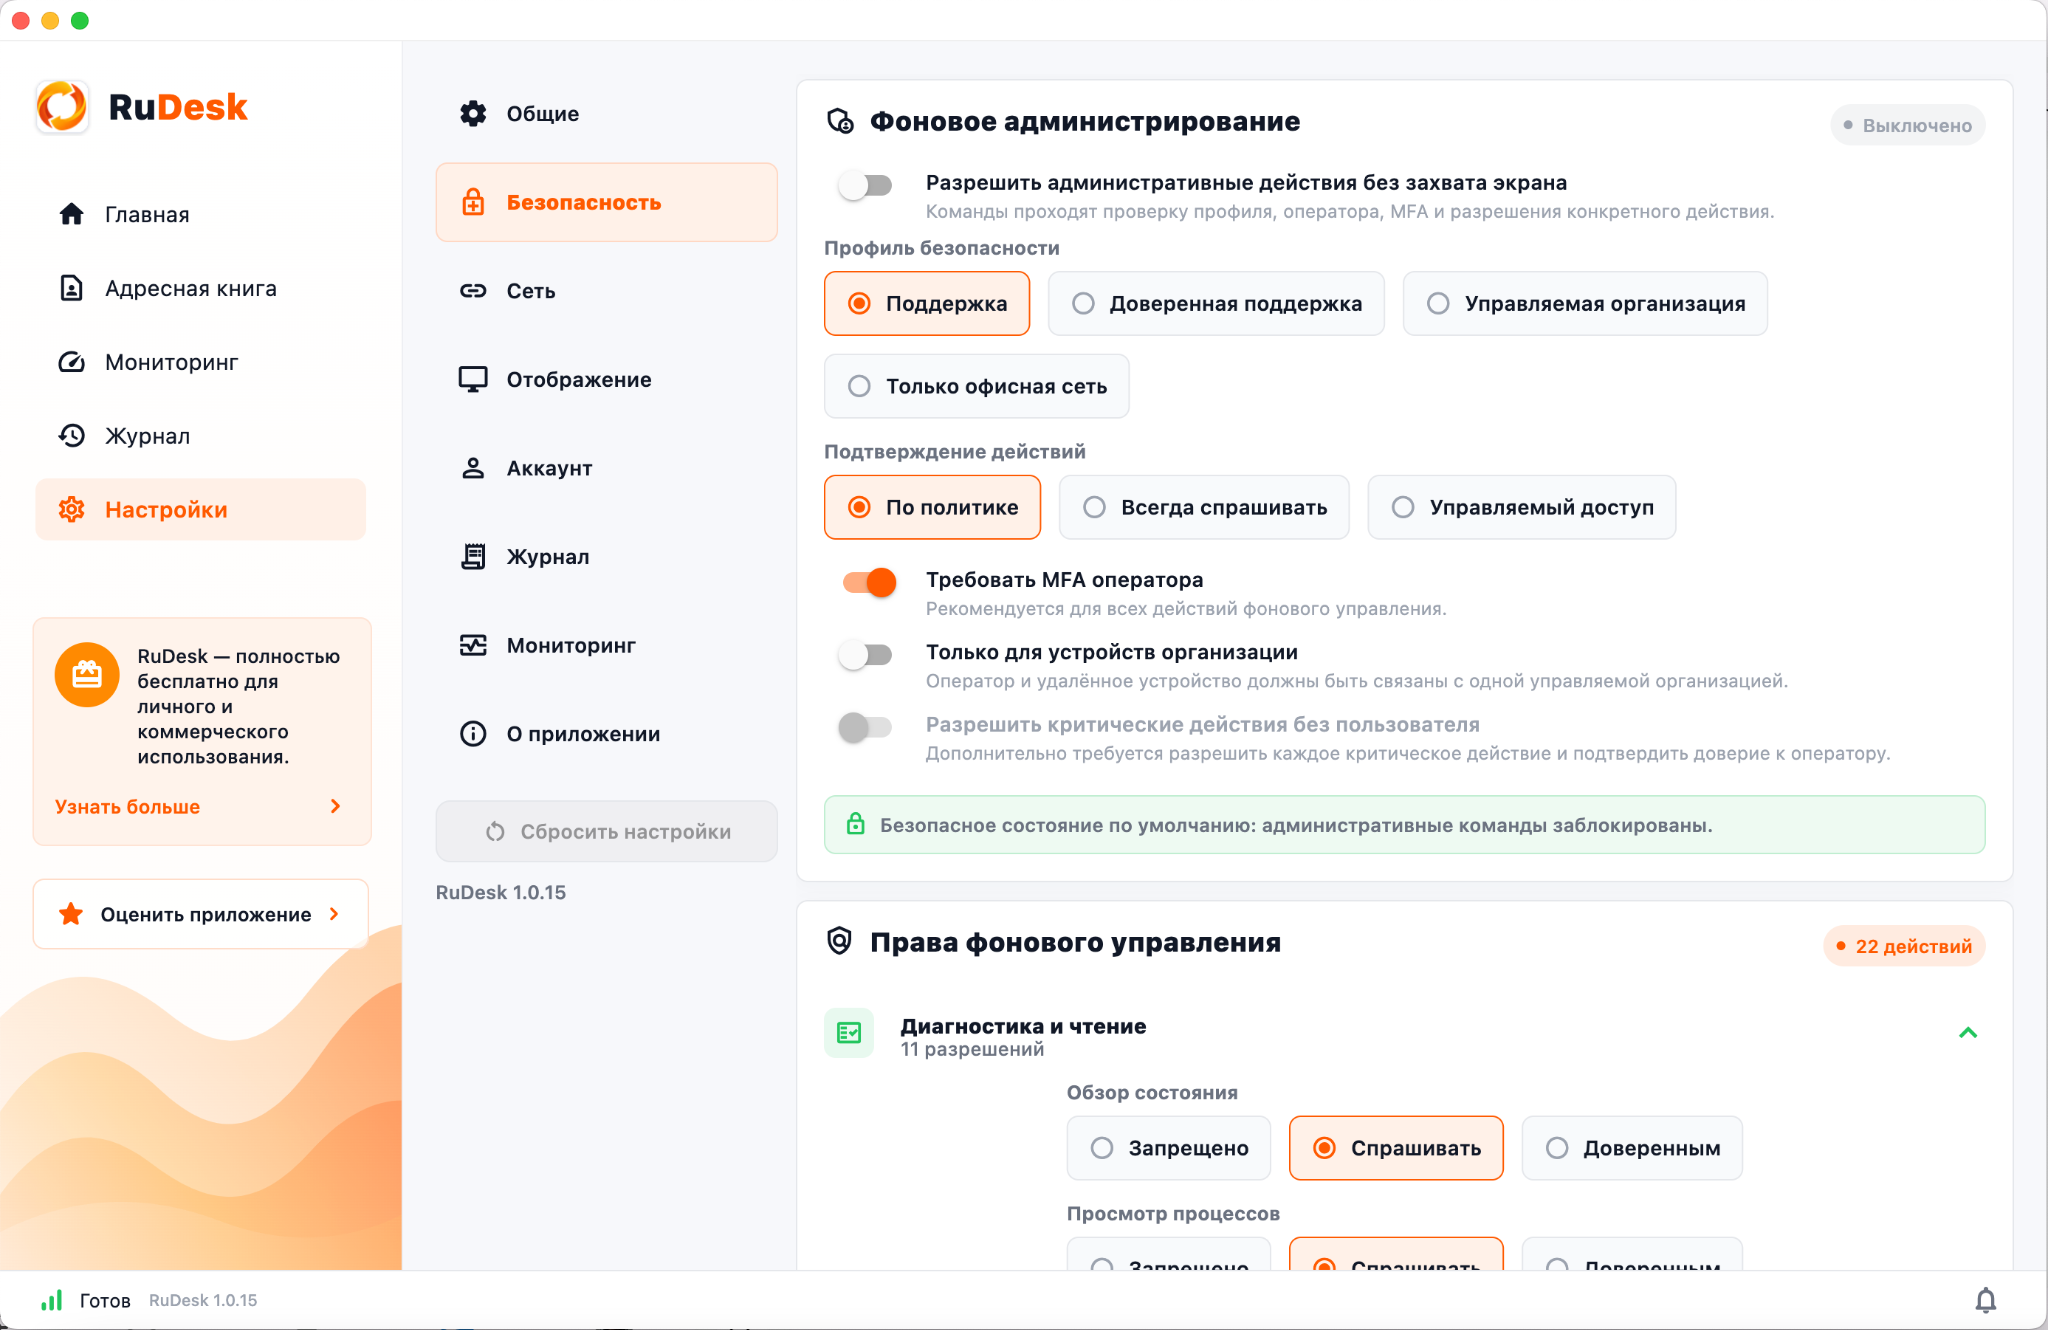
Task: Toggle Только для устройств организации
Action: tap(866, 655)
